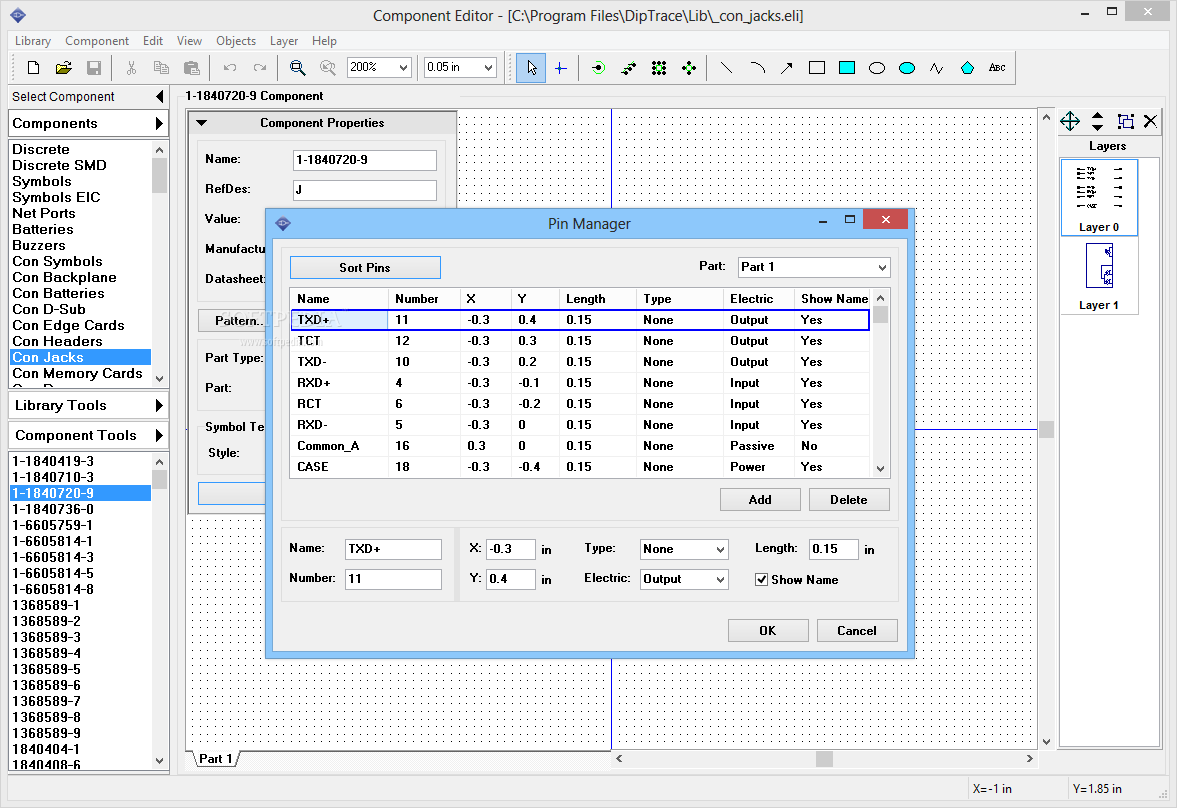Screen dimensions: 1177x808
Task: Click the Redo arrow icon
Action: pos(260,68)
